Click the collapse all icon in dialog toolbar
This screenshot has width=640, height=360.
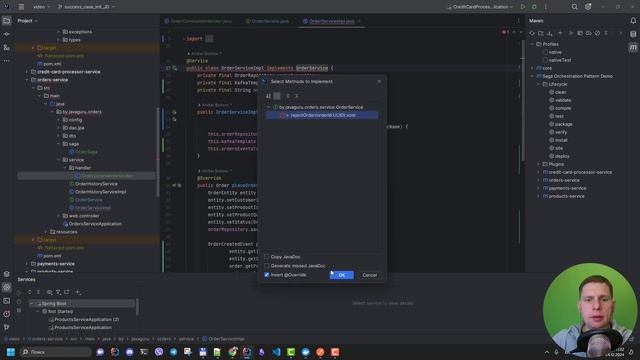pyautogui.click(x=297, y=96)
